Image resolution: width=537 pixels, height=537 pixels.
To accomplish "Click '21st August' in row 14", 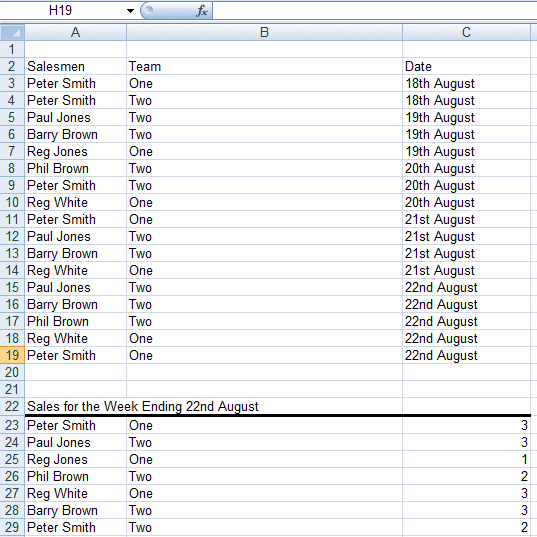I will [x=466, y=270].
